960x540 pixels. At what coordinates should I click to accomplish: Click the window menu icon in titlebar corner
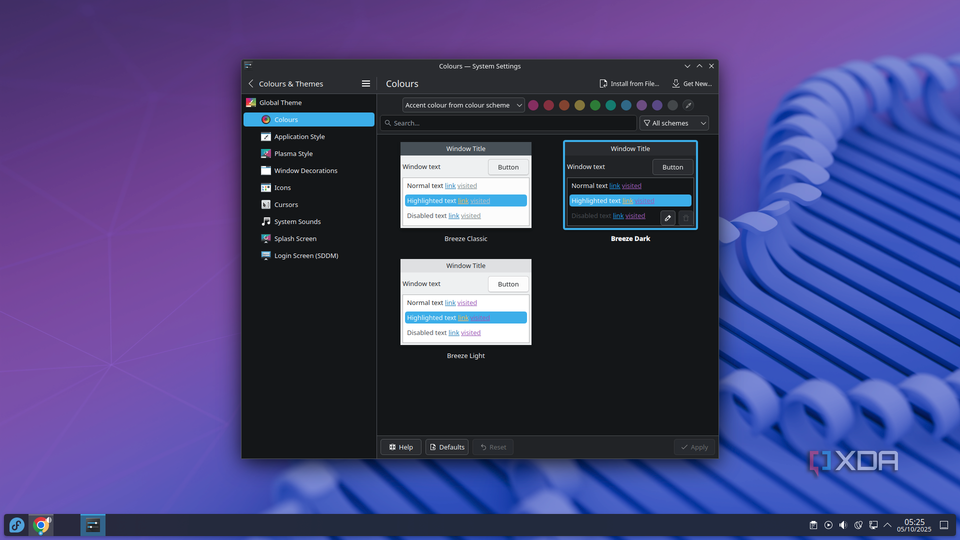pyautogui.click(x=248, y=65)
